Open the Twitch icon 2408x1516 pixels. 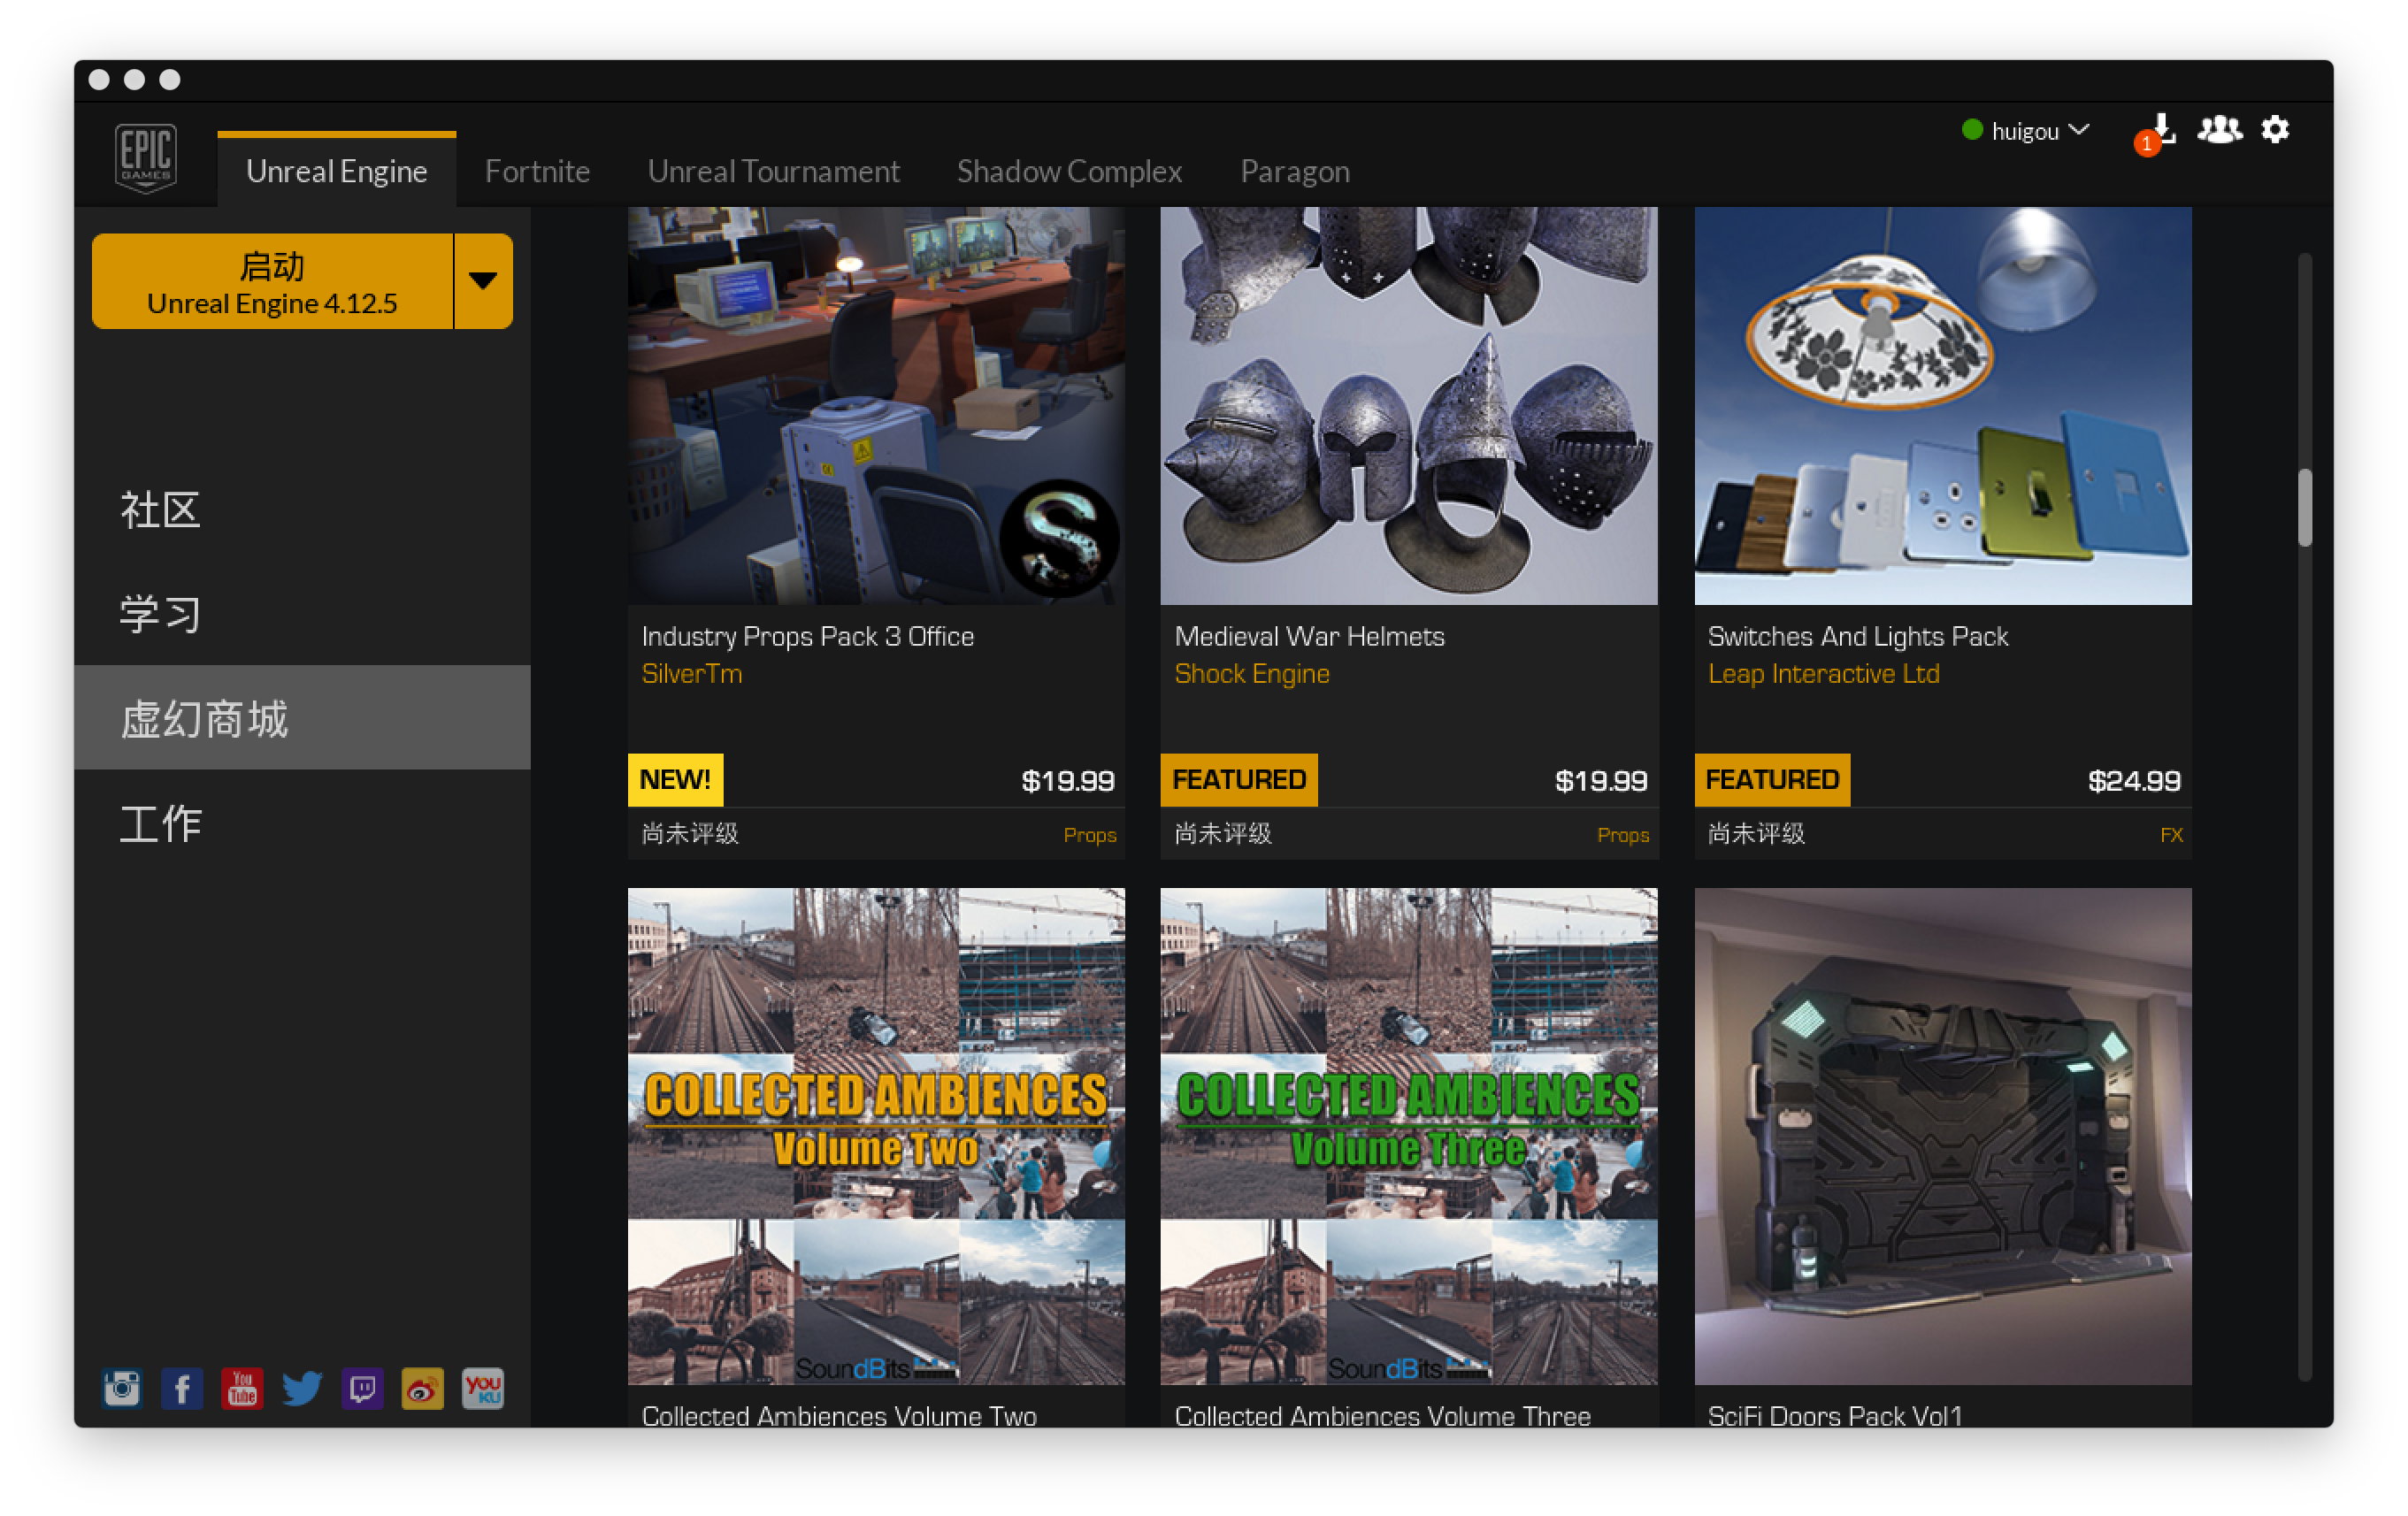coord(362,1388)
